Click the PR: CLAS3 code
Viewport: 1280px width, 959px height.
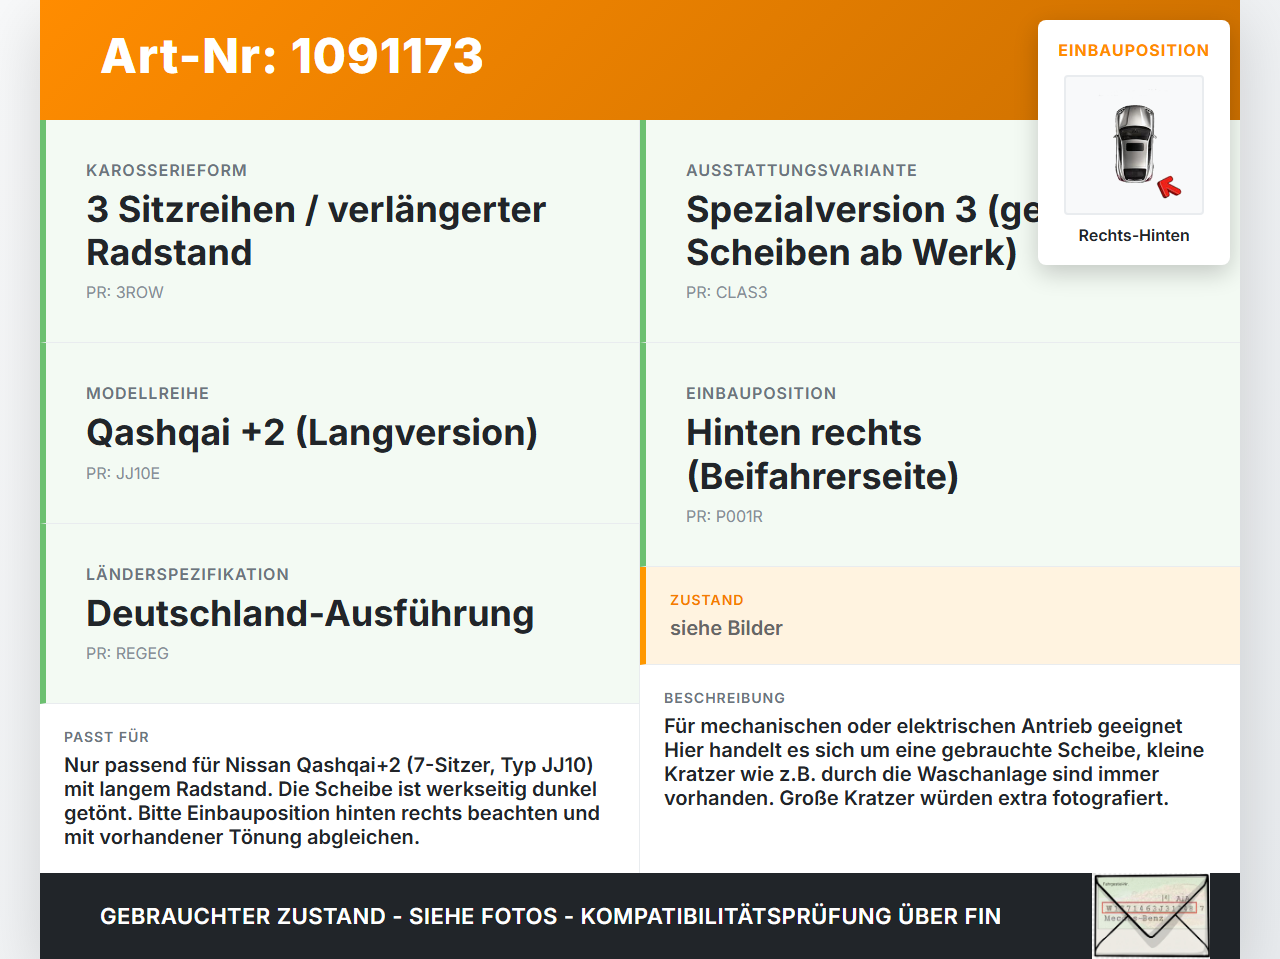point(727,292)
